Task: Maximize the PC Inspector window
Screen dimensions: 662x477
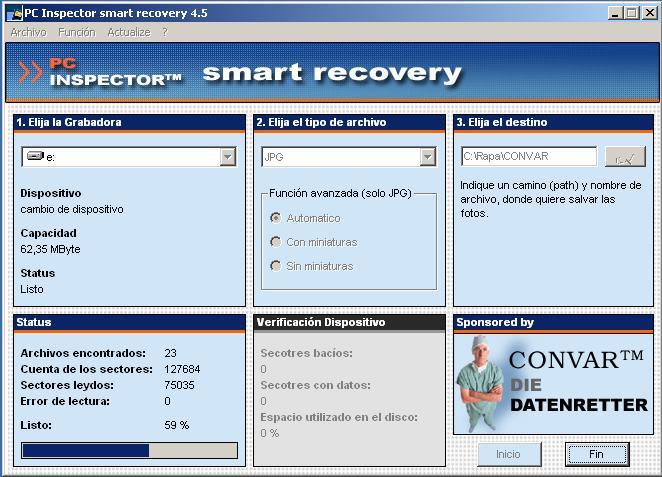Action: tap(632, 13)
